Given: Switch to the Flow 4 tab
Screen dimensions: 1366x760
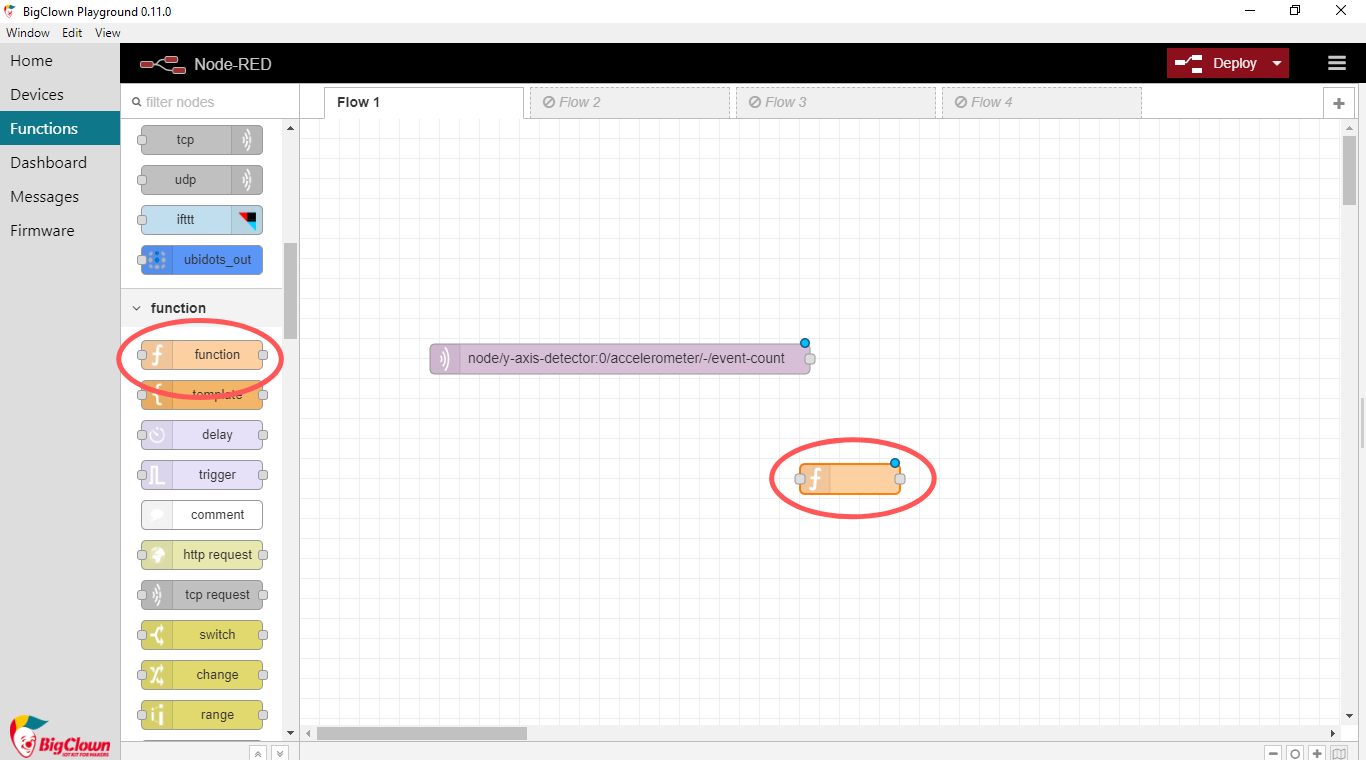Looking at the screenshot, I should pos(1042,102).
